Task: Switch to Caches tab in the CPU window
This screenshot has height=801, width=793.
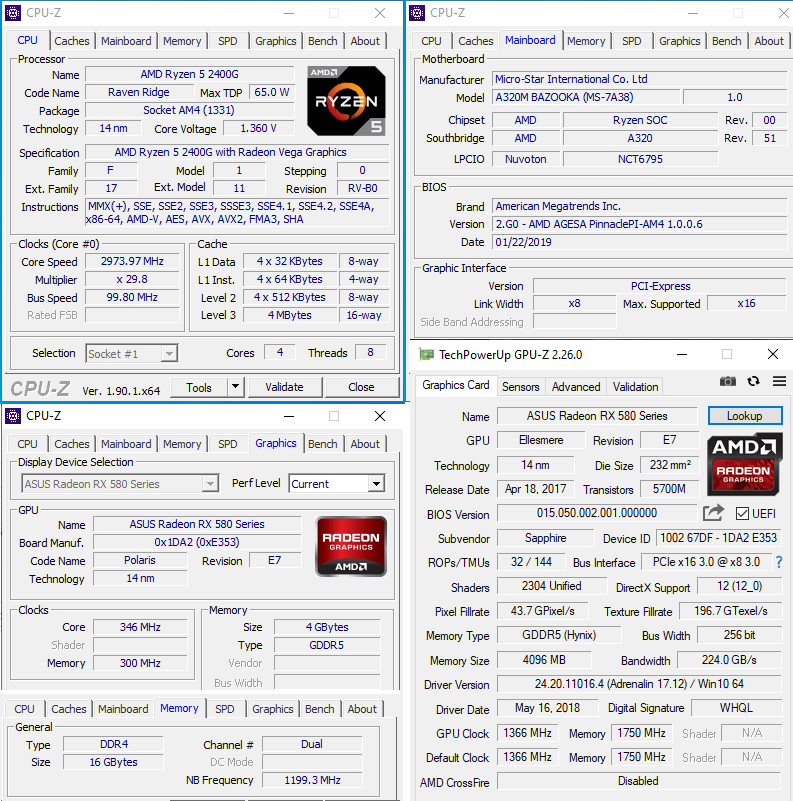Action: tap(72, 41)
